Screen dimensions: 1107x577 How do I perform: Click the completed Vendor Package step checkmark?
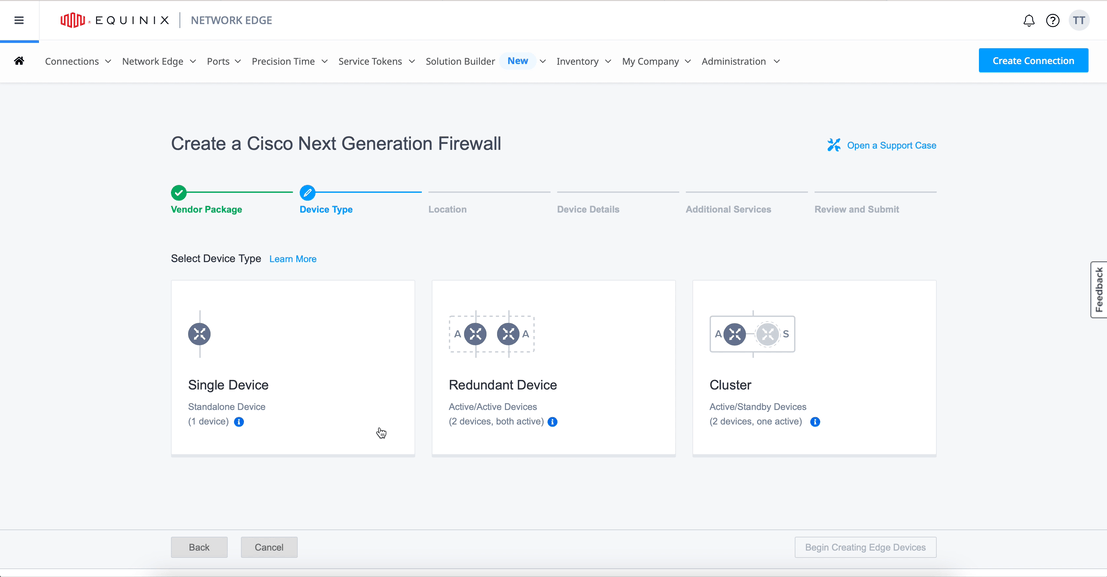tap(179, 191)
